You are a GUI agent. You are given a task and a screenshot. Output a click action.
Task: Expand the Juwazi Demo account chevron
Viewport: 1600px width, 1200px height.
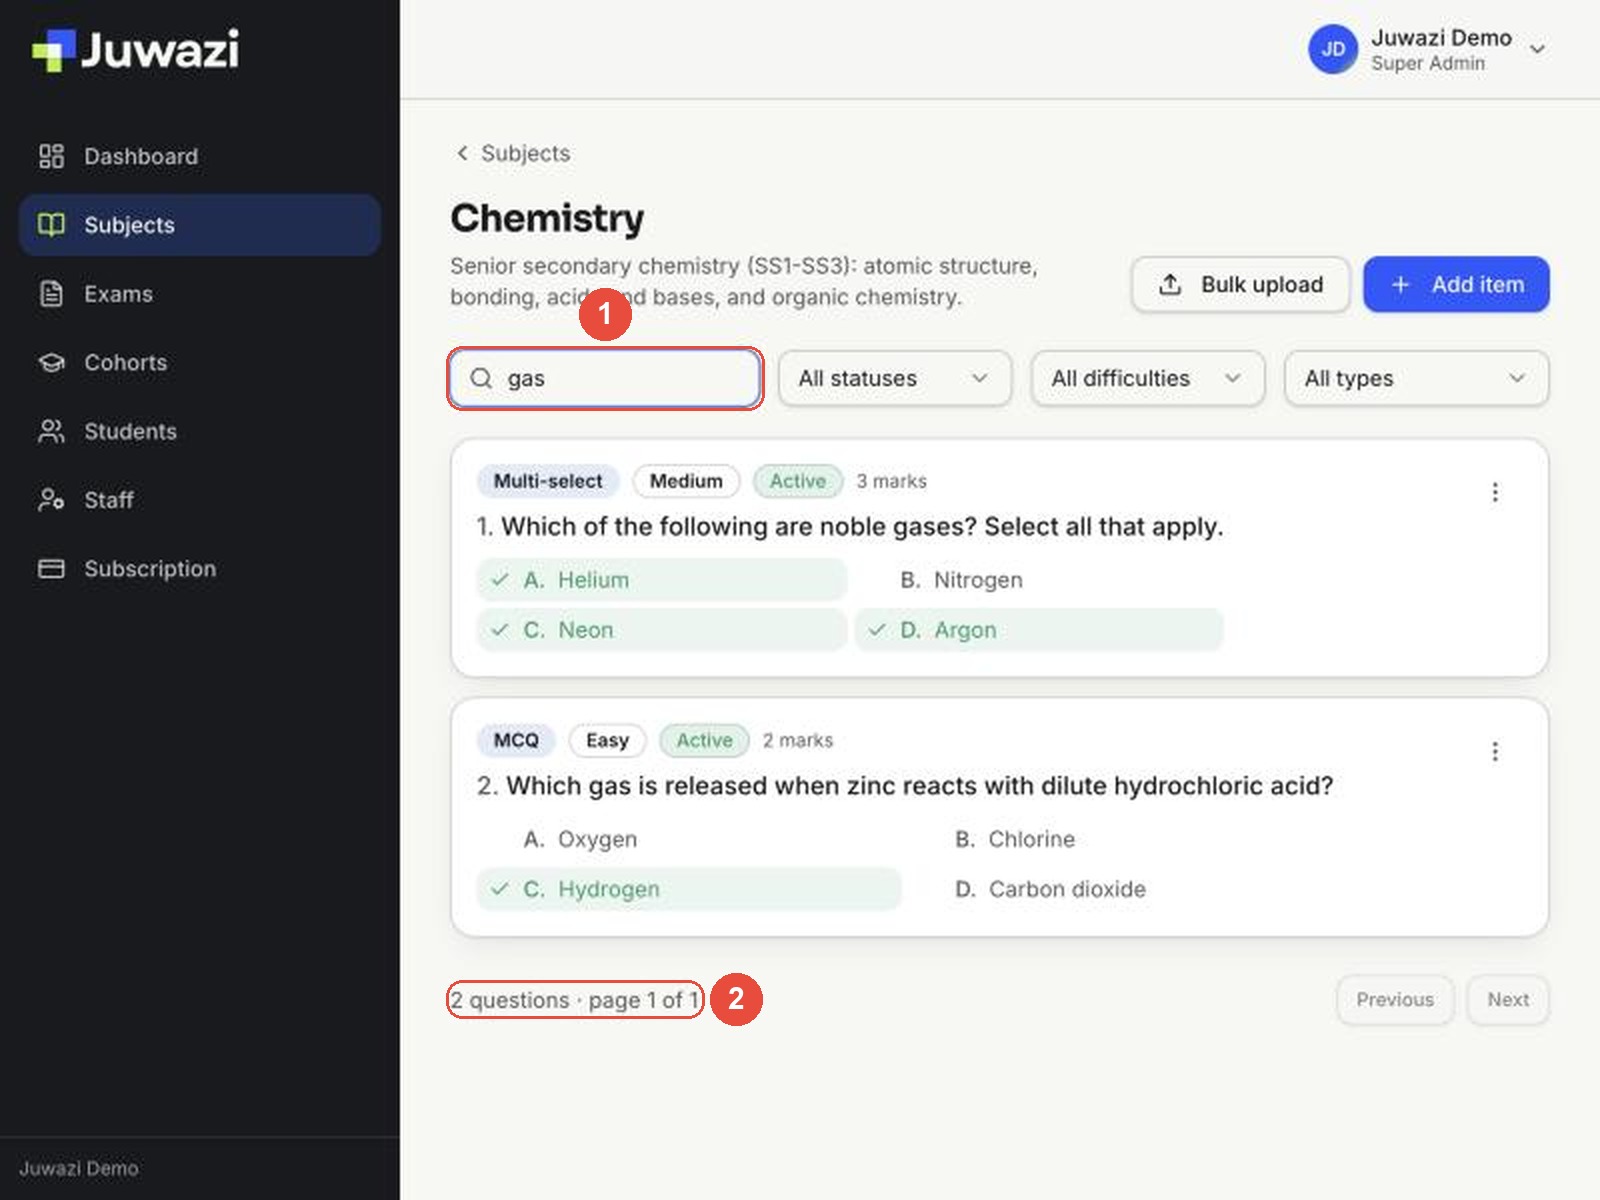[x=1538, y=49]
